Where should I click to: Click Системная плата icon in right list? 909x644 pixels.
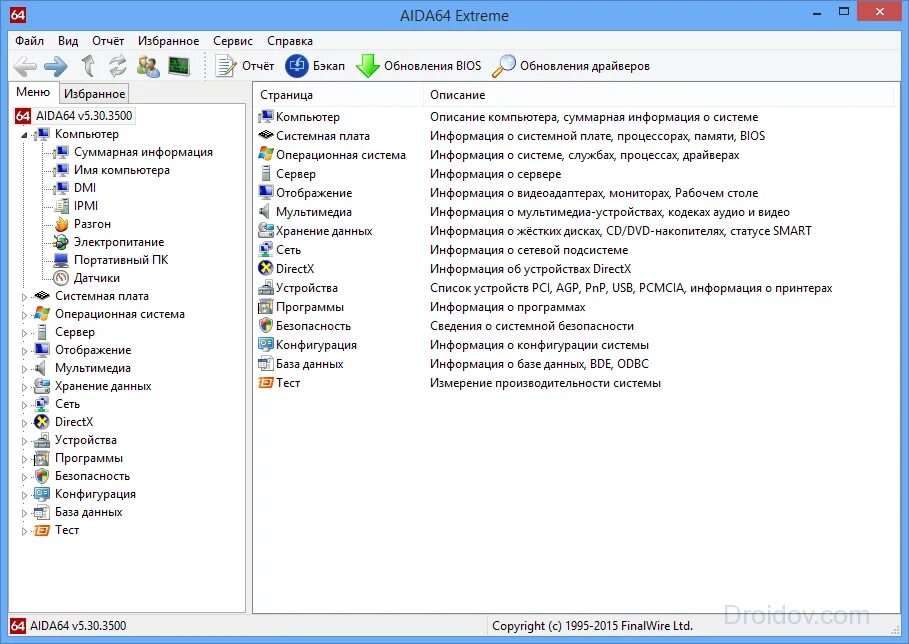coord(266,136)
